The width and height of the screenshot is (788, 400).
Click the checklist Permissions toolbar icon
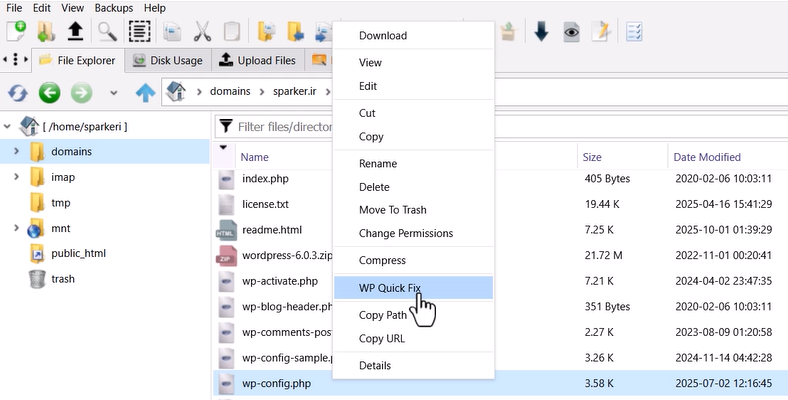[634, 31]
